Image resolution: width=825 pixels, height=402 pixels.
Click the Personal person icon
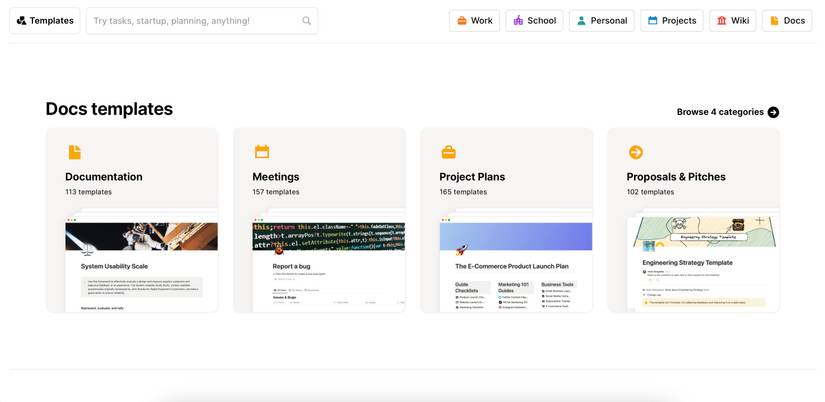point(581,21)
